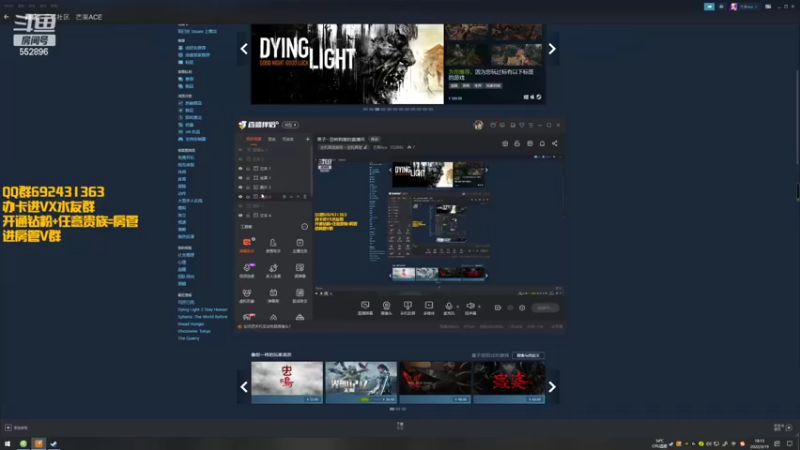This screenshot has width=800, height=450.
Task: Toggle visibility of the selected source row
Action: point(240,196)
